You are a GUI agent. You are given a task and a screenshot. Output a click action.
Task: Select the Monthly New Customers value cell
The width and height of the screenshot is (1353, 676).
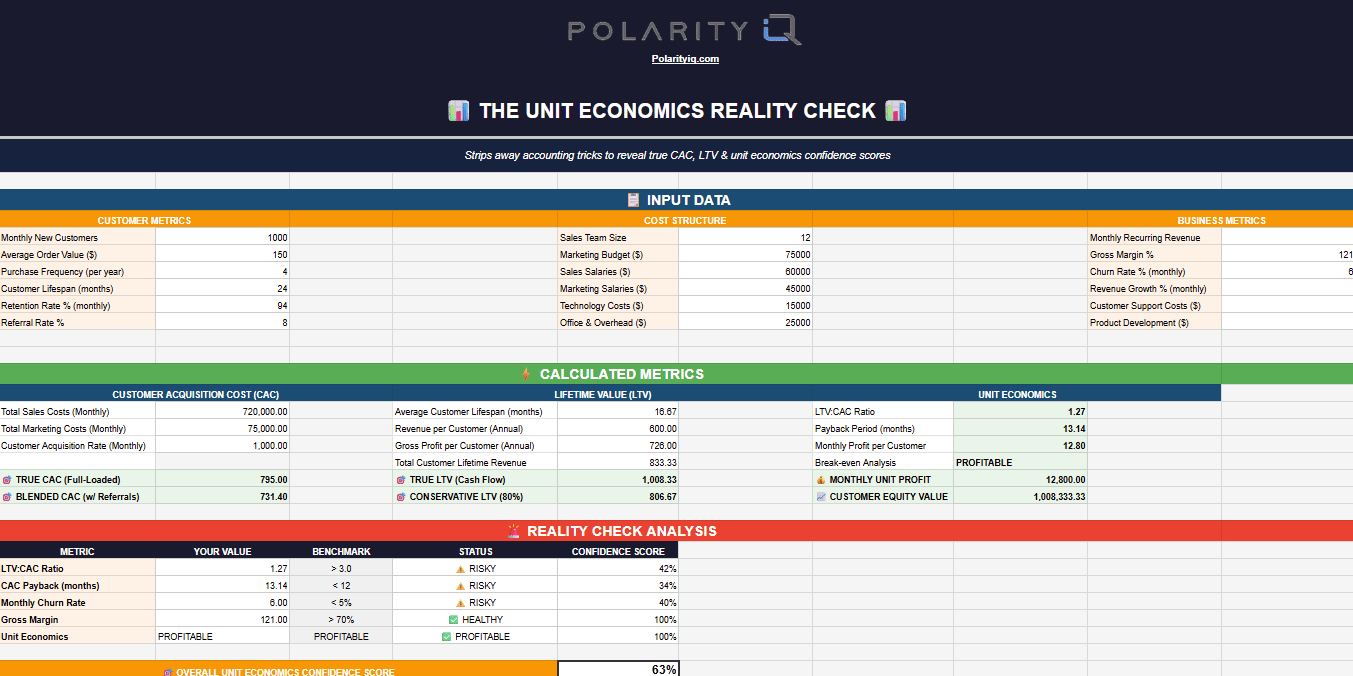point(222,238)
